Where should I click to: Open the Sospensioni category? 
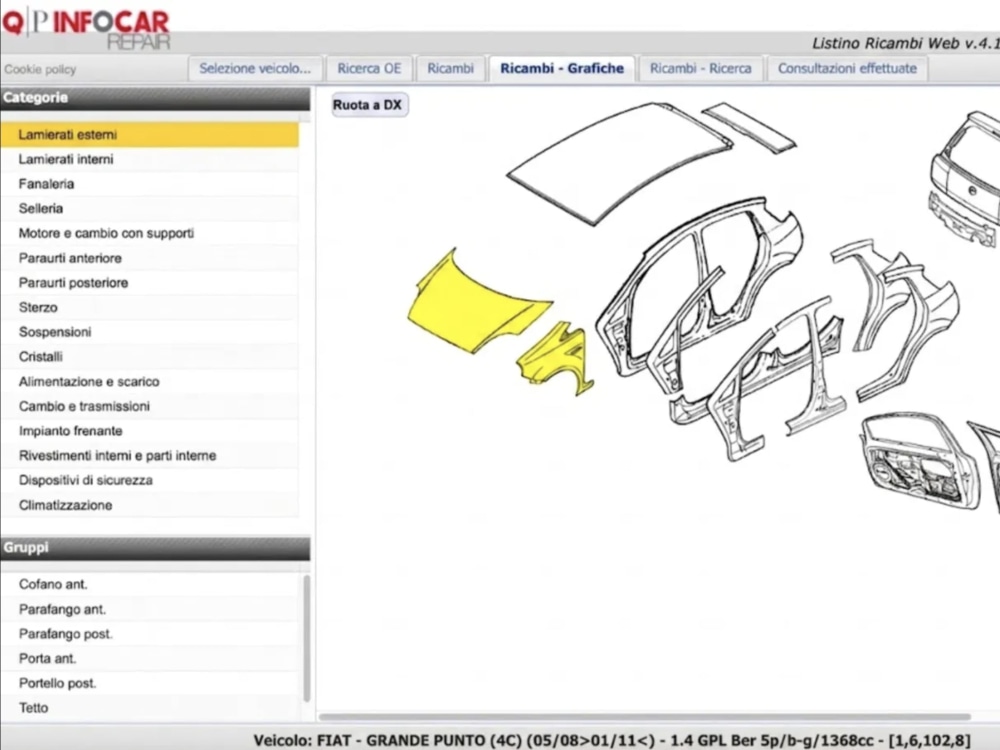(x=149, y=332)
